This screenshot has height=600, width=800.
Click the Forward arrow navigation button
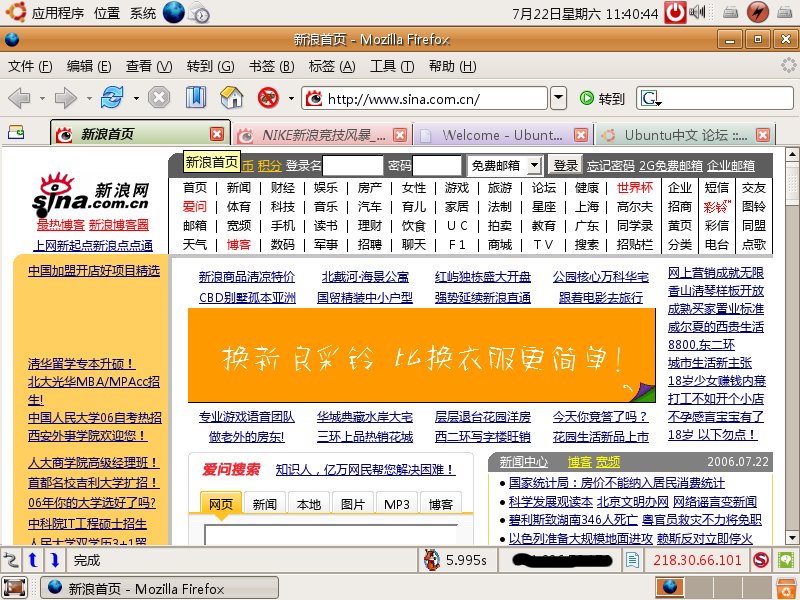tap(65, 98)
